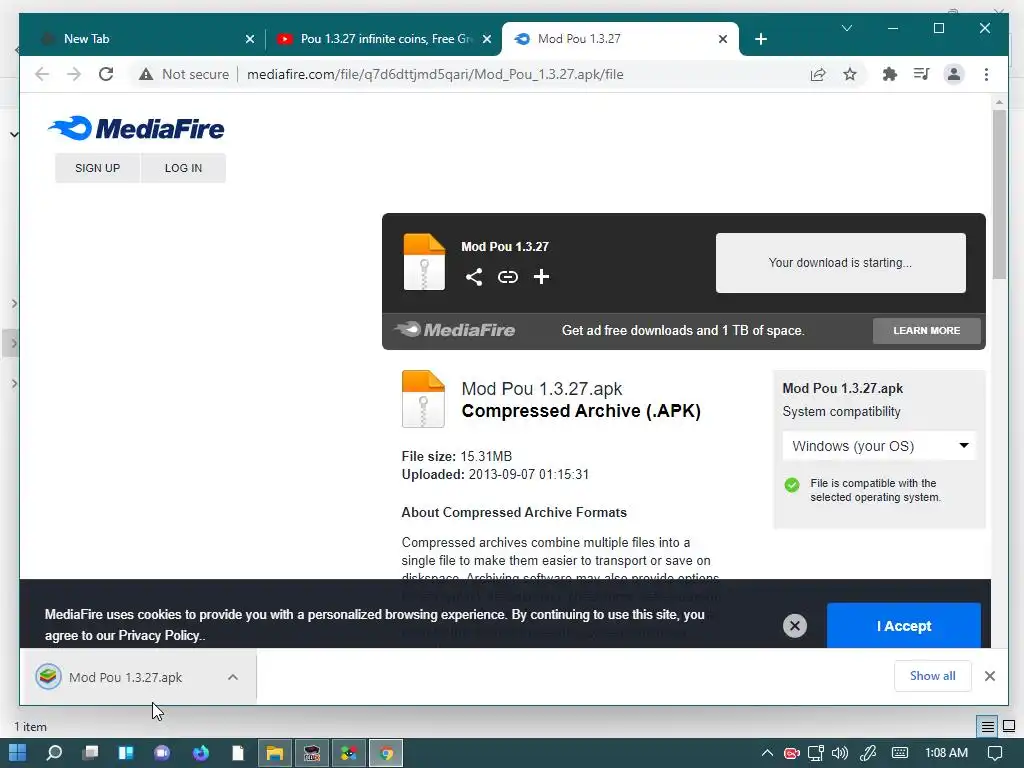Viewport: 1024px width, 768px height.
Task: Click the browser forward arrow
Action: tap(74, 74)
